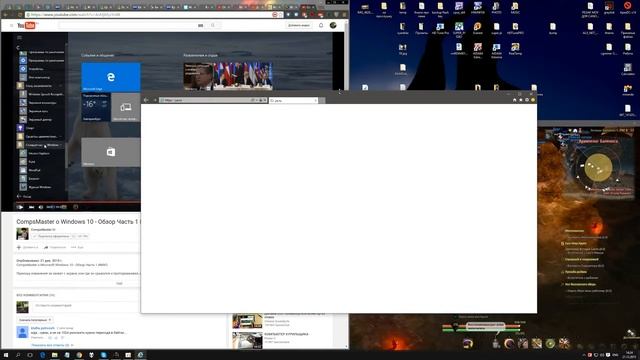
Task: Select the open Internet Explorer tab
Action: [293, 100]
